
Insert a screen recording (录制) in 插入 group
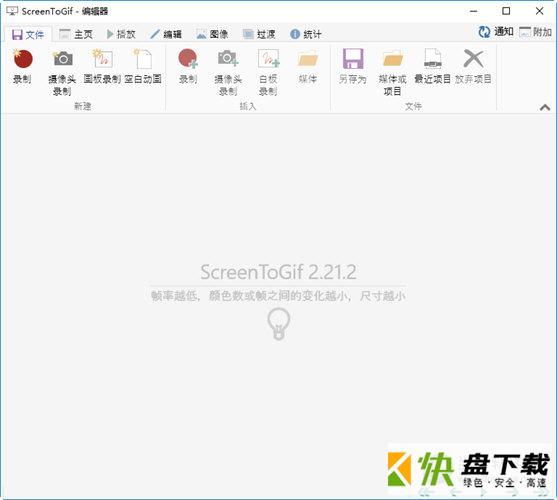pyautogui.click(x=188, y=66)
